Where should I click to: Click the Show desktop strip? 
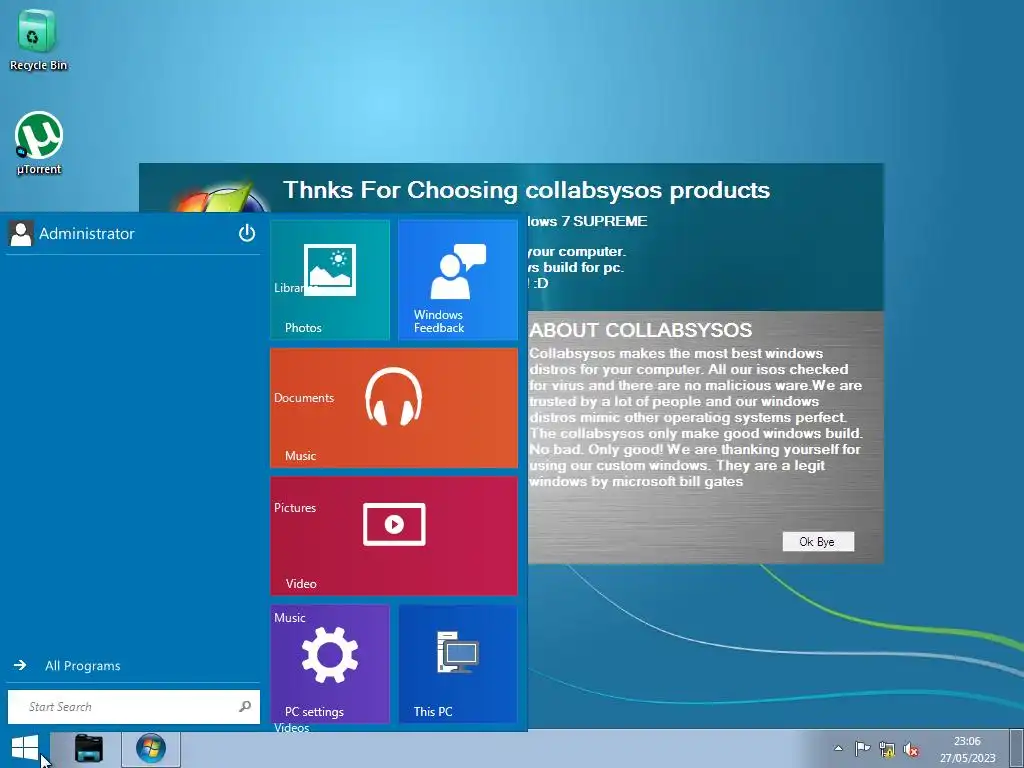click(1016, 748)
